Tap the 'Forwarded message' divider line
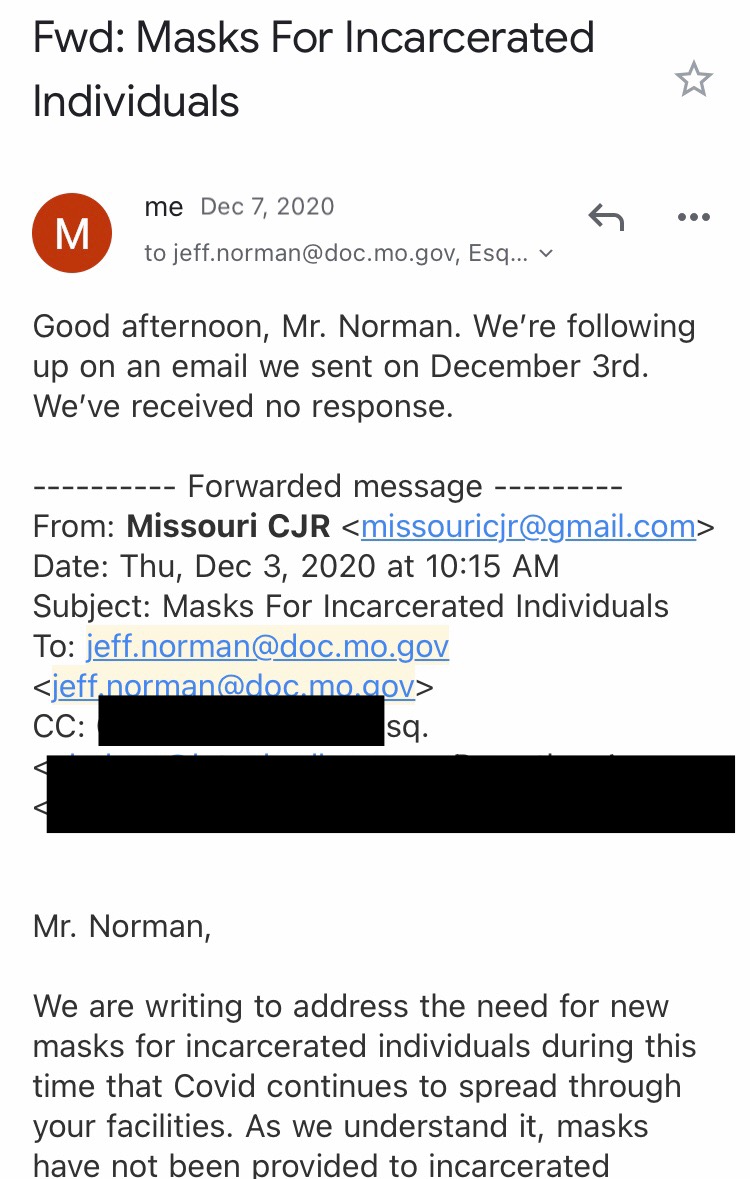Screen dimensions: 750x1179 click(x=328, y=486)
